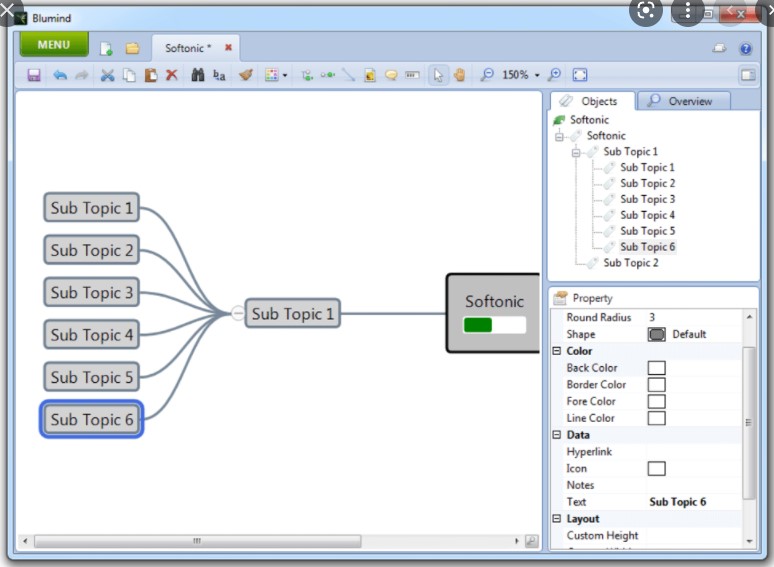Screen dimensions: 774x567
Task: Delete the selection with the red X icon
Action: 171,75
